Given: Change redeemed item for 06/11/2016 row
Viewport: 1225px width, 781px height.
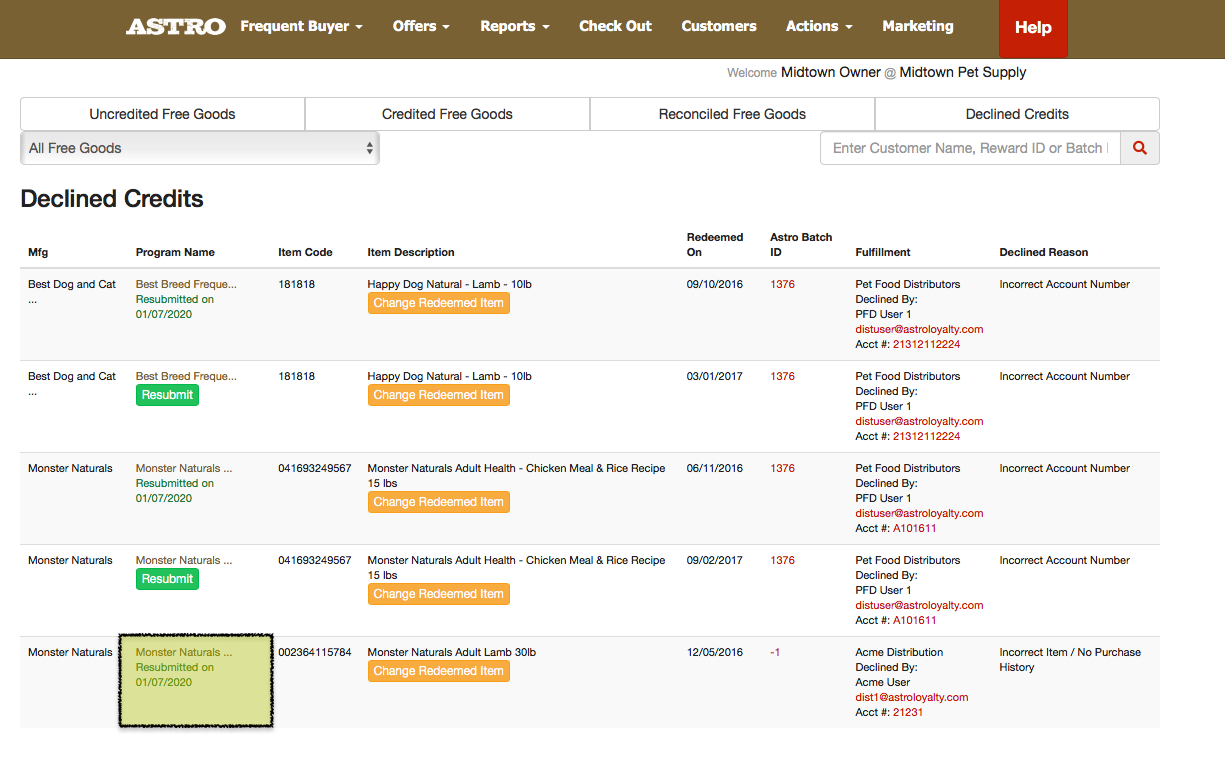Looking at the screenshot, I should click(x=438, y=502).
